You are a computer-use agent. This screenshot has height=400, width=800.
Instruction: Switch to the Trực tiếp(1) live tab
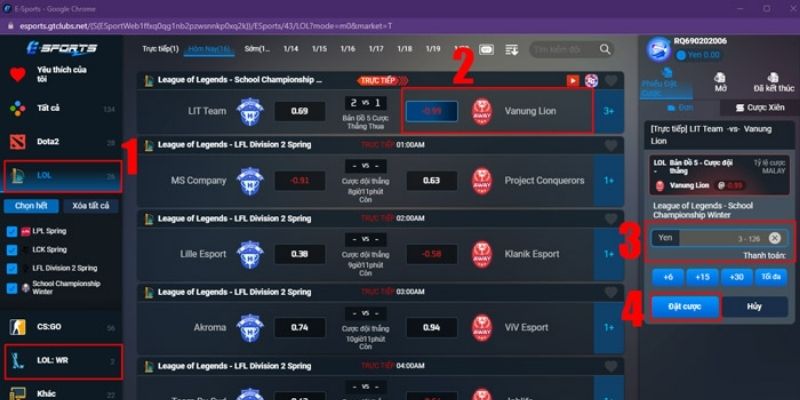(x=161, y=49)
